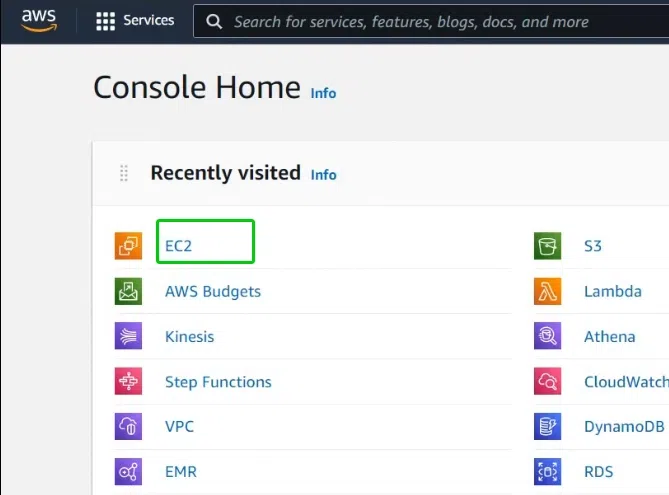Screen dimensions: 669x495
Task: Focus the services search field
Action: click(431, 21)
